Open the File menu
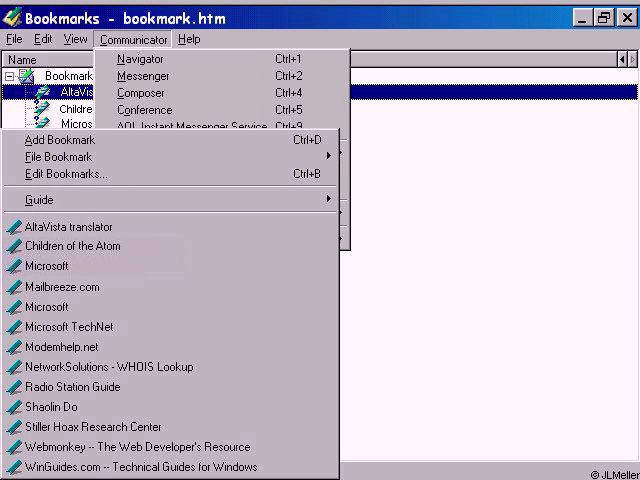The image size is (640, 480). [x=14, y=39]
